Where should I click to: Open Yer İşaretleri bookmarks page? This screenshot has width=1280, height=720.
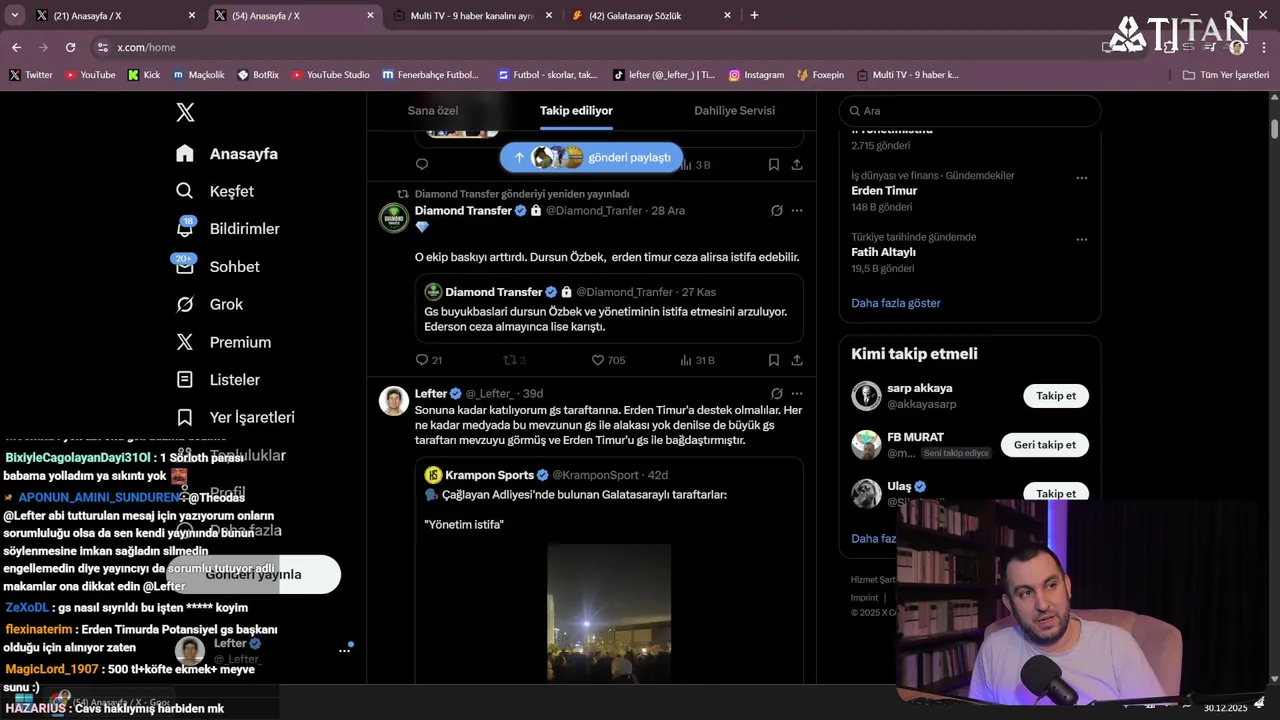point(235,417)
